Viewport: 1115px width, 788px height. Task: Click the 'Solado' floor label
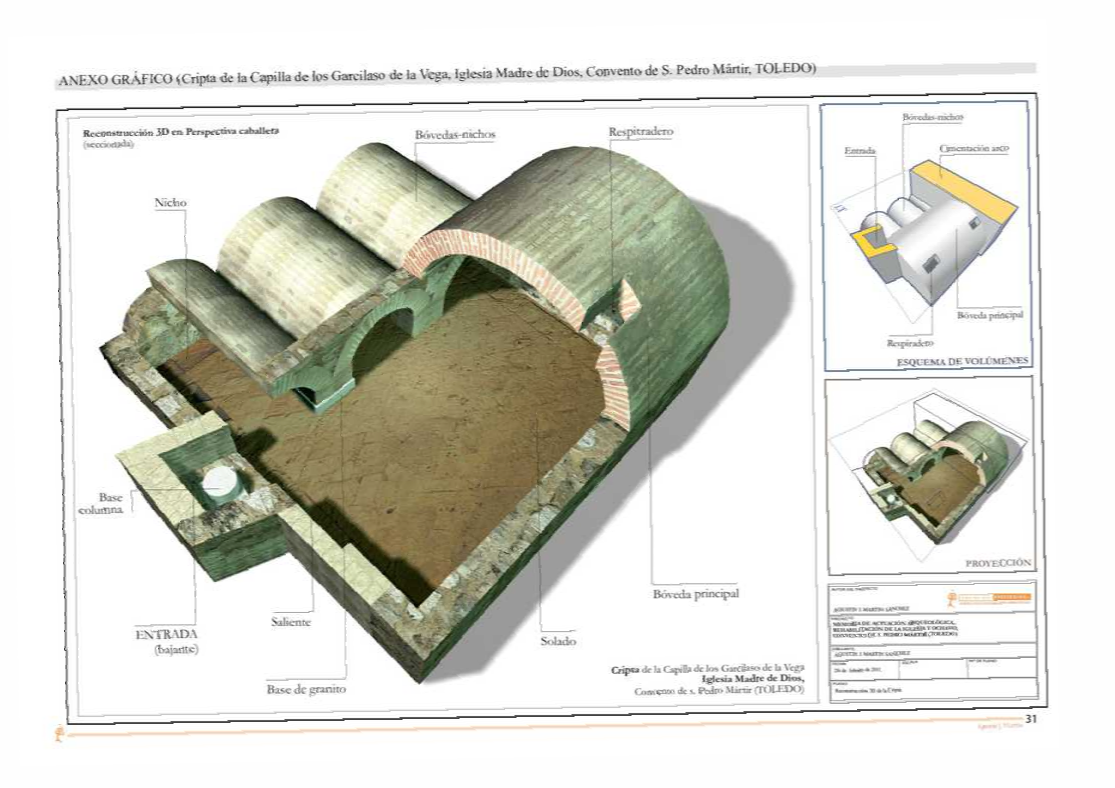[x=558, y=640]
